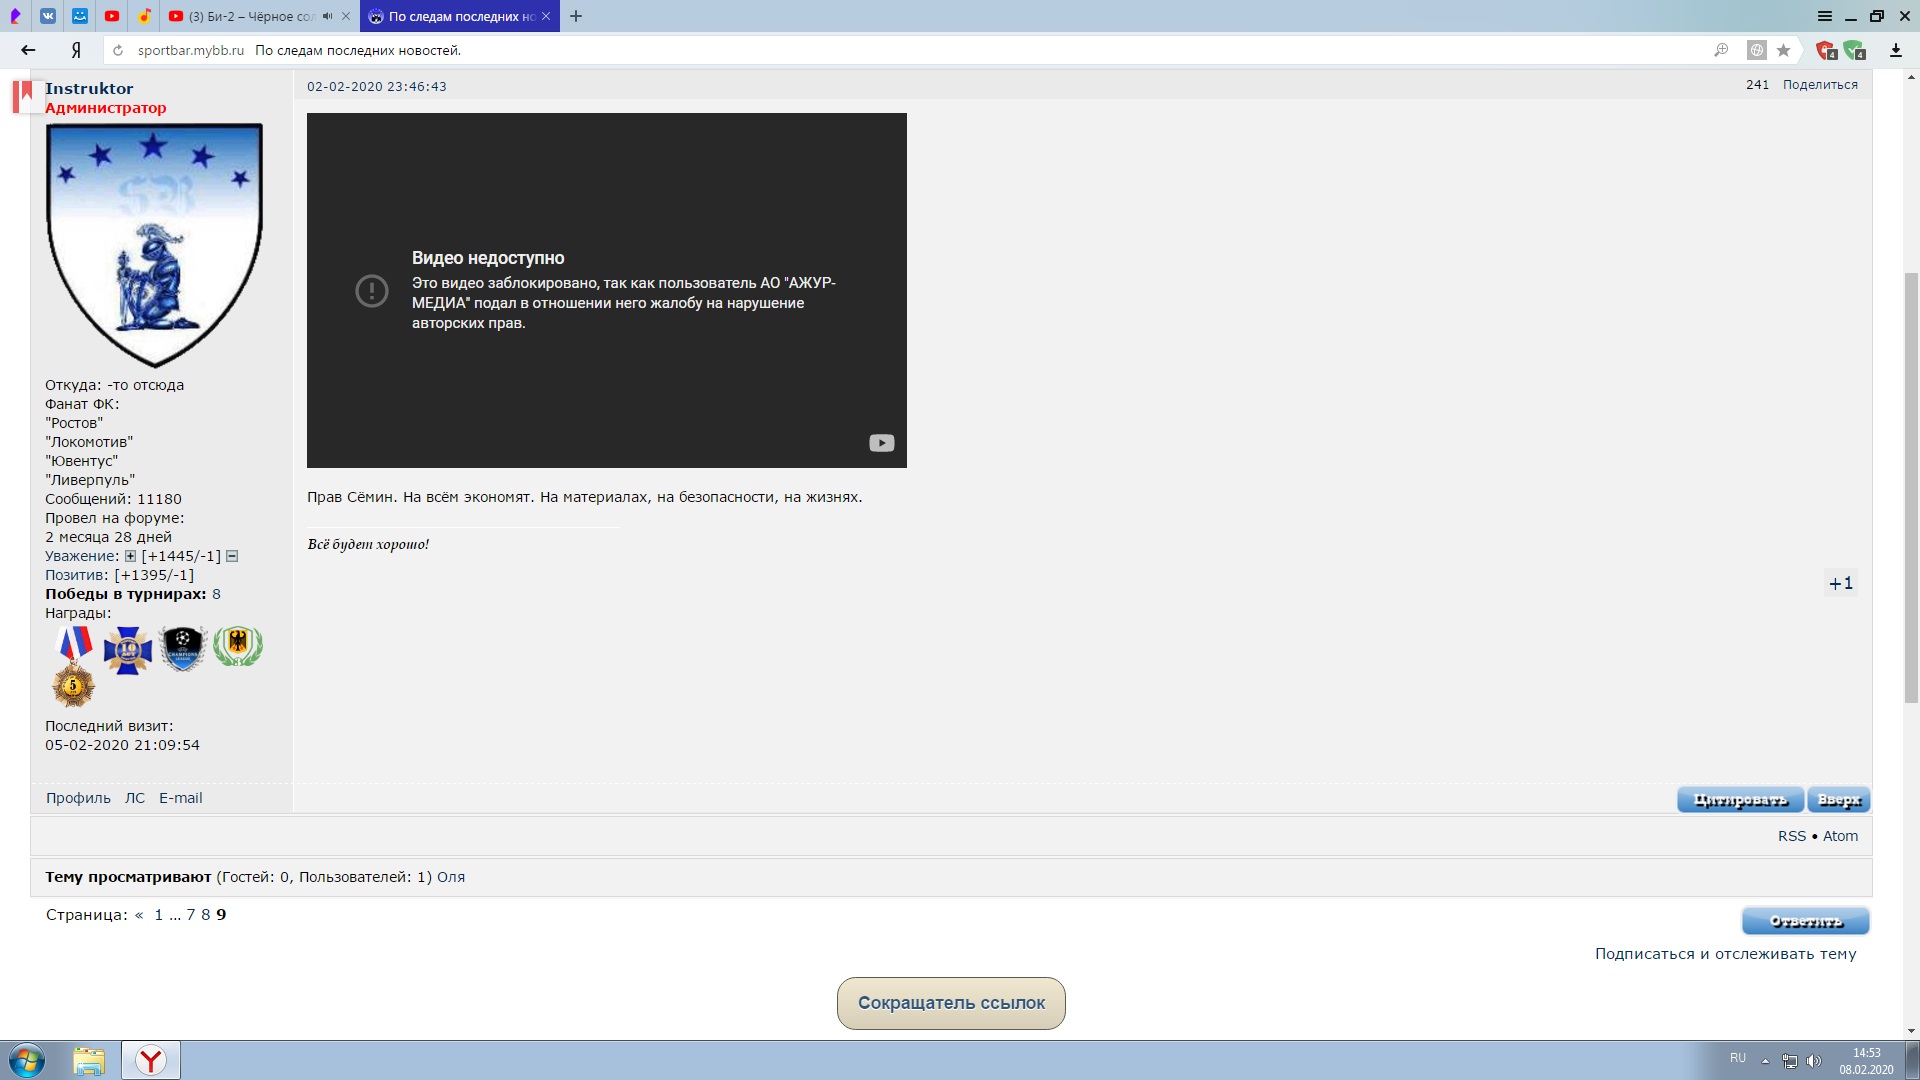Click the red shield extension icon
The width and height of the screenshot is (1920, 1080).
[1826, 50]
